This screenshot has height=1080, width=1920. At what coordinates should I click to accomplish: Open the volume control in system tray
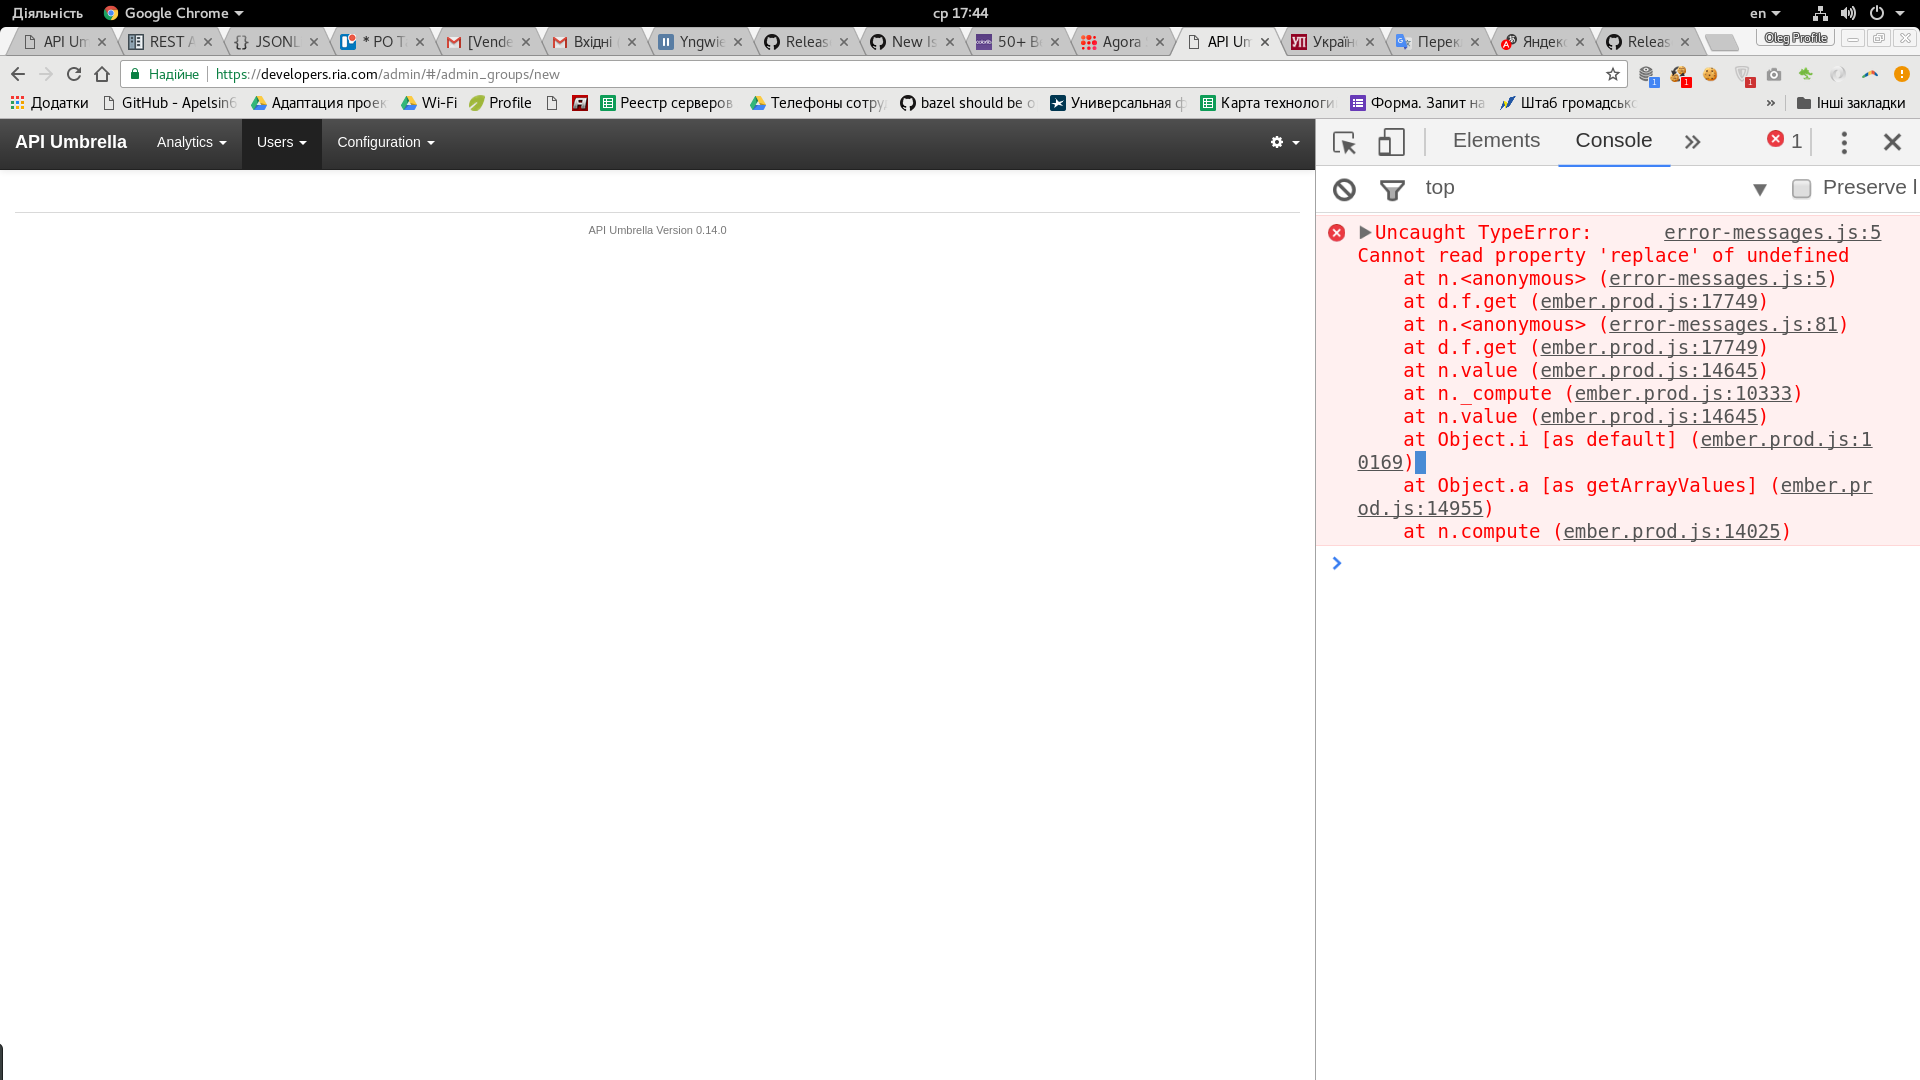click(x=1850, y=13)
